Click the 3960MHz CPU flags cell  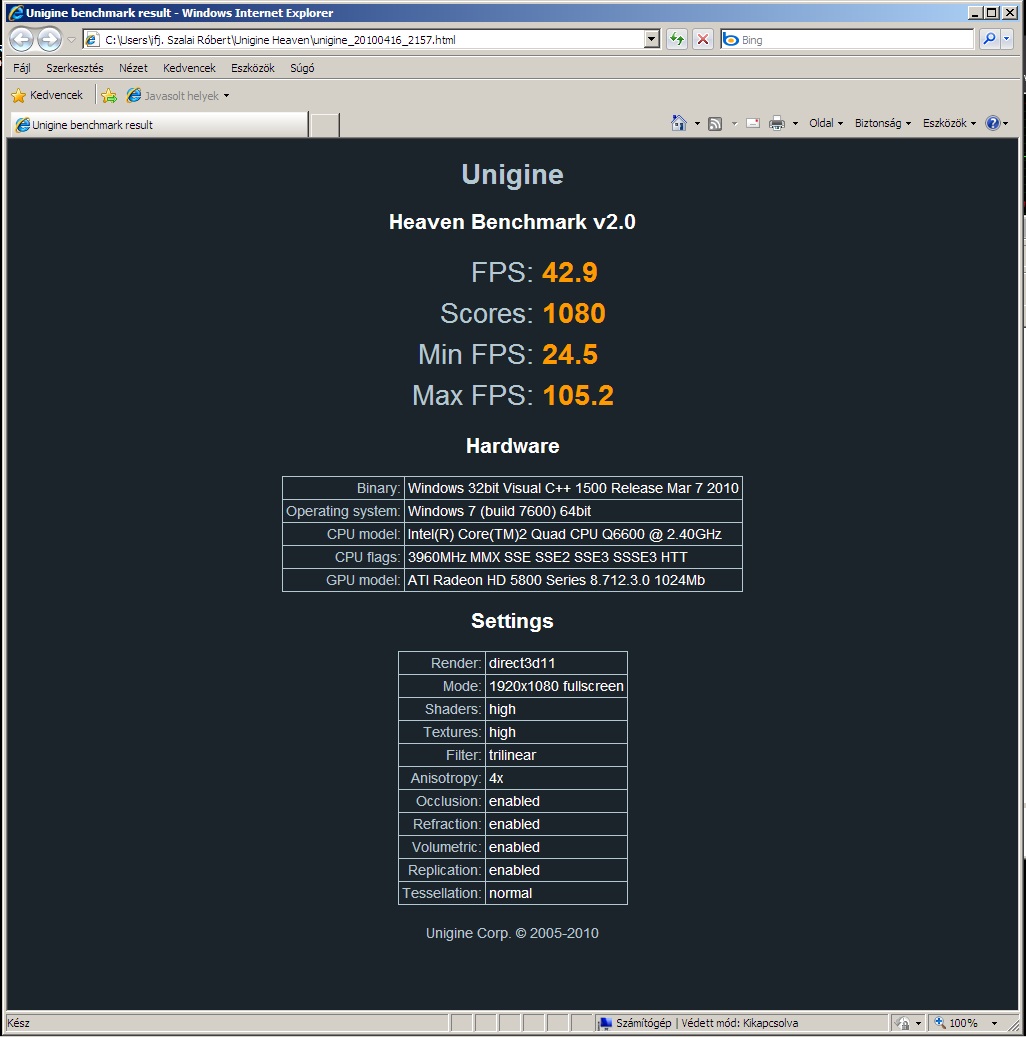point(573,557)
